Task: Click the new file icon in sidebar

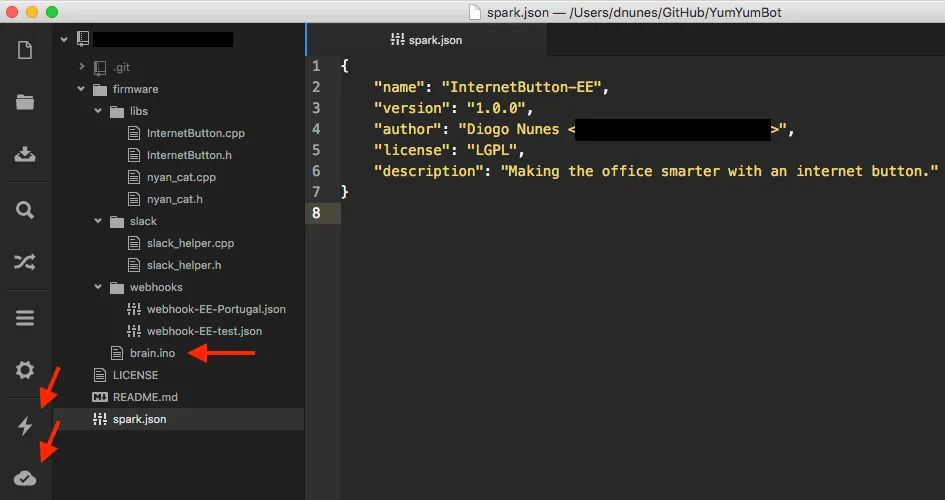Action: (x=25, y=51)
